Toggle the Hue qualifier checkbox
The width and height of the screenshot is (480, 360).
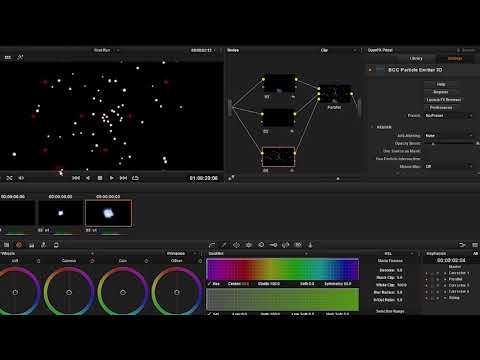(x=210, y=284)
